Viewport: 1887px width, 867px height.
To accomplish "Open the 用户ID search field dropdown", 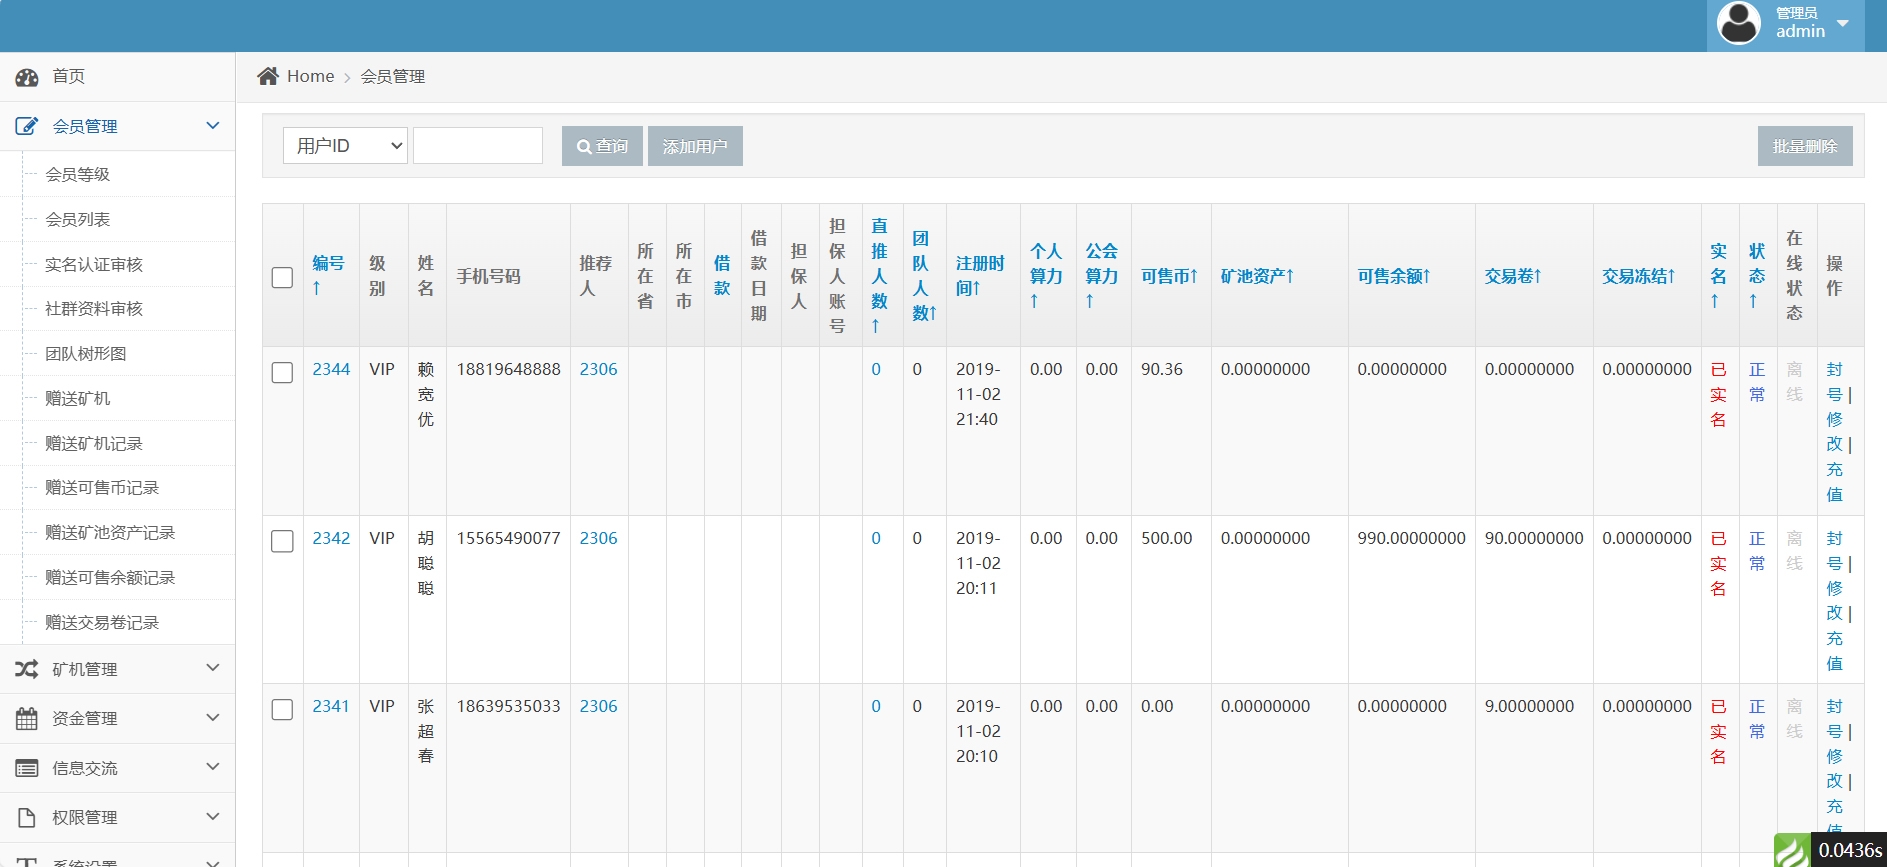I will (x=345, y=146).
